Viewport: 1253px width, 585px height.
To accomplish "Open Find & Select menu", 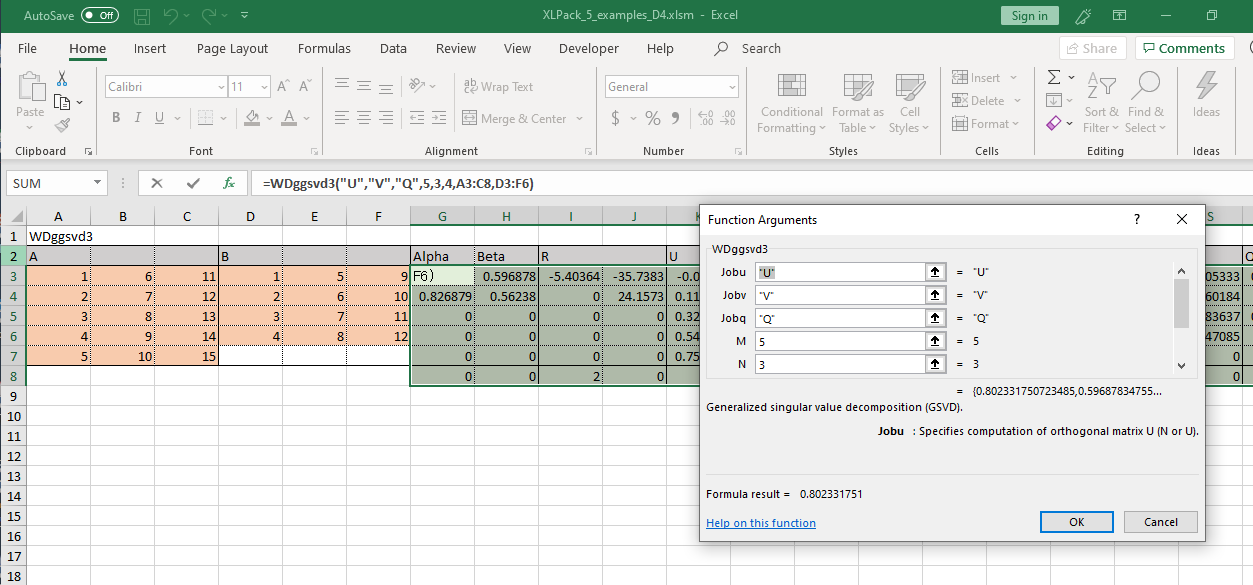I will click(1145, 102).
